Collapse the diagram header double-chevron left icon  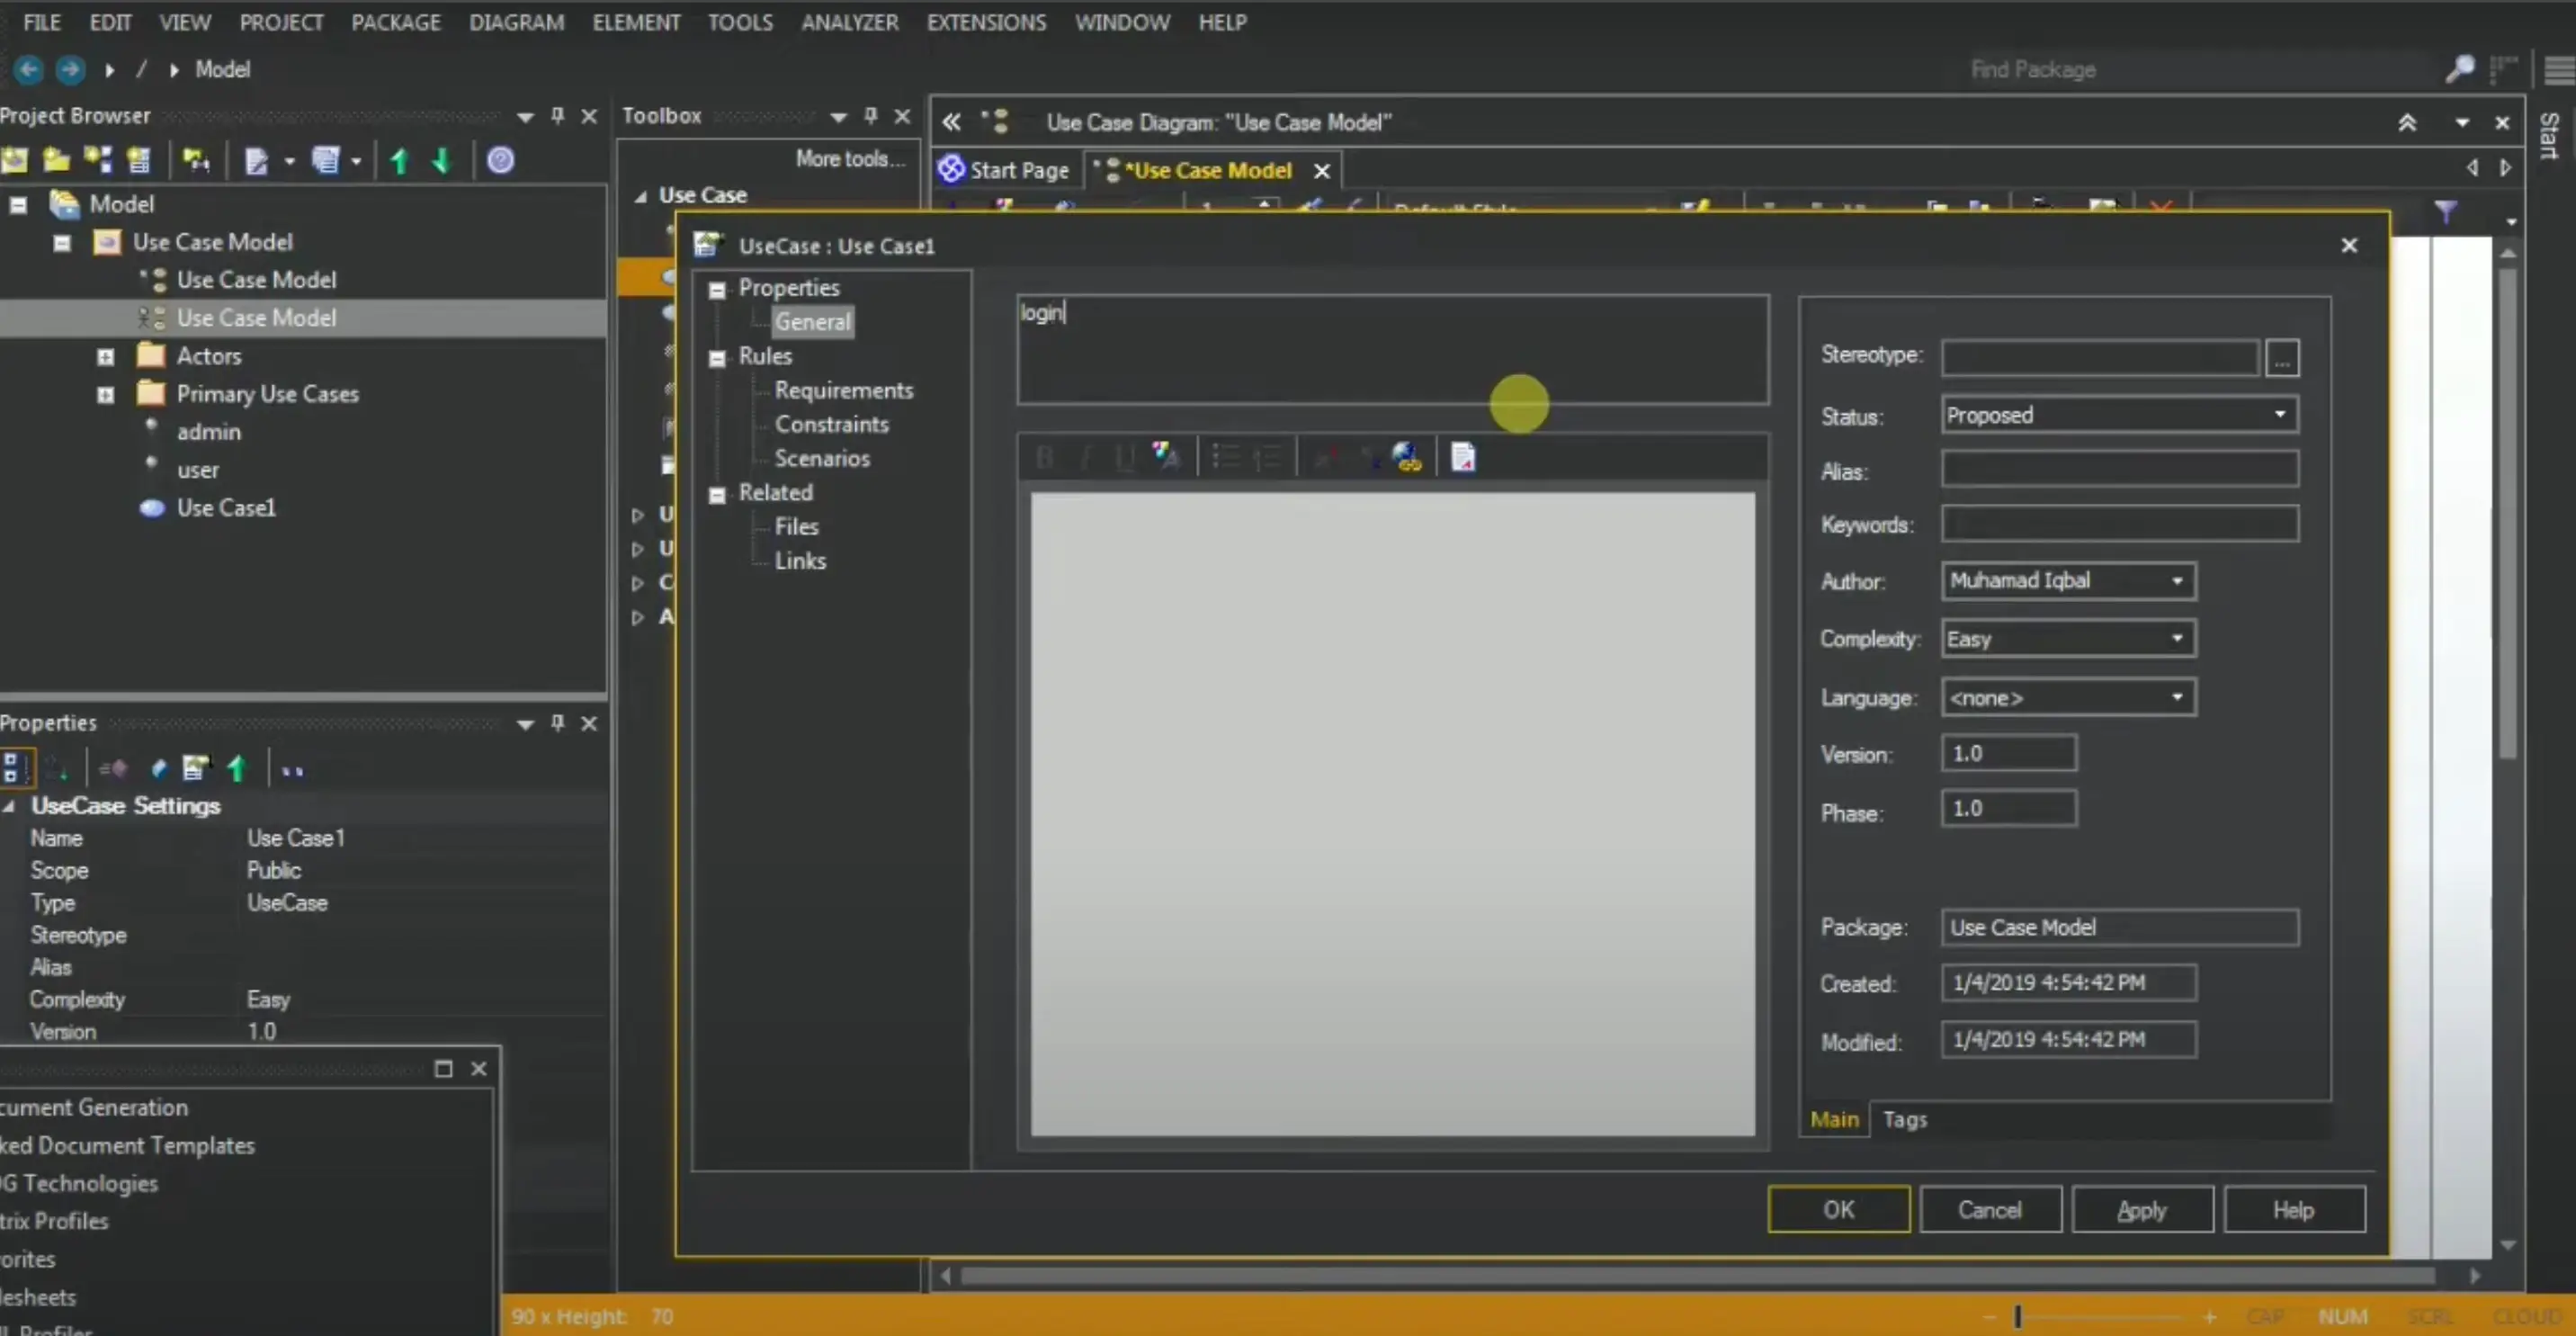coord(951,122)
